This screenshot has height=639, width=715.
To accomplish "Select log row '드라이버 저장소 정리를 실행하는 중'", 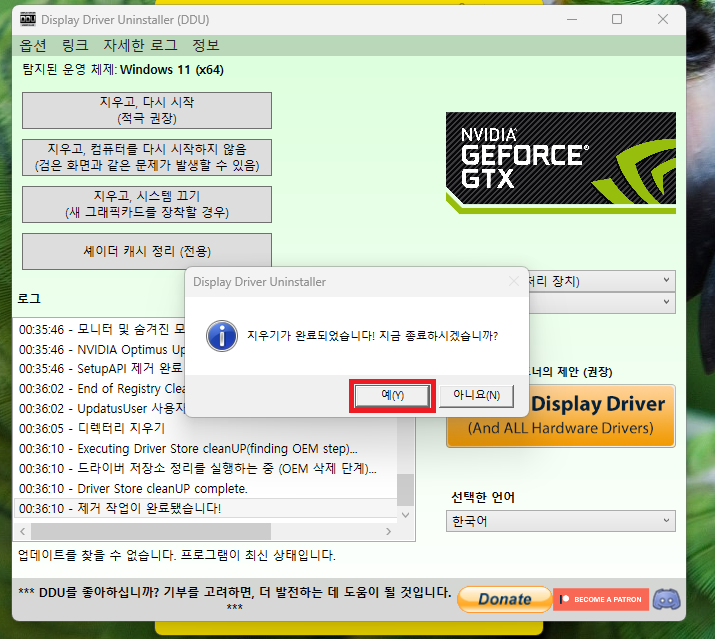I will pos(206,468).
